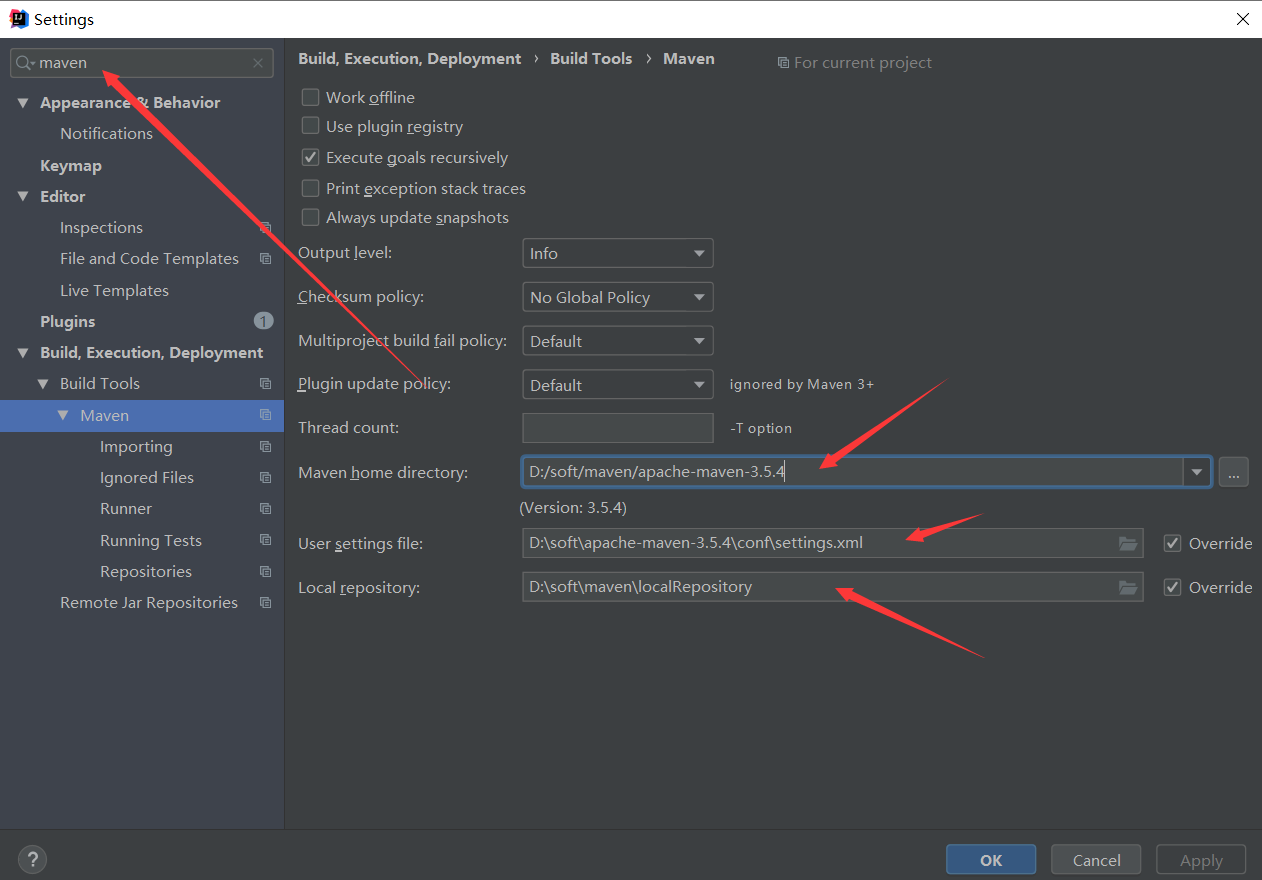The width and height of the screenshot is (1262, 880).
Task: Open Maven home directory dropdown arrow
Action: pos(1197,472)
